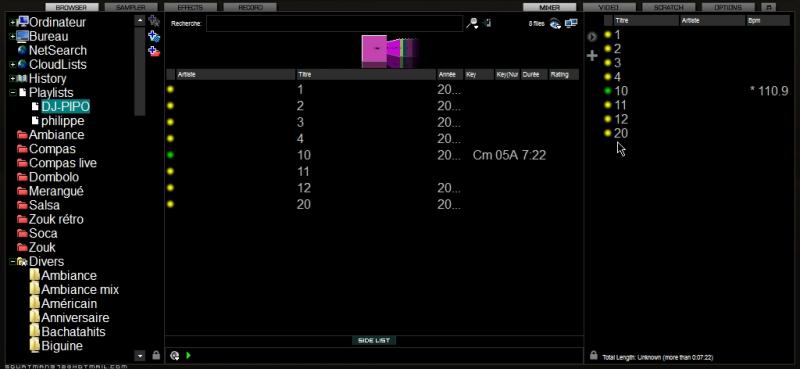
Task: Open the OPTIONS tab
Action: tap(729, 8)
